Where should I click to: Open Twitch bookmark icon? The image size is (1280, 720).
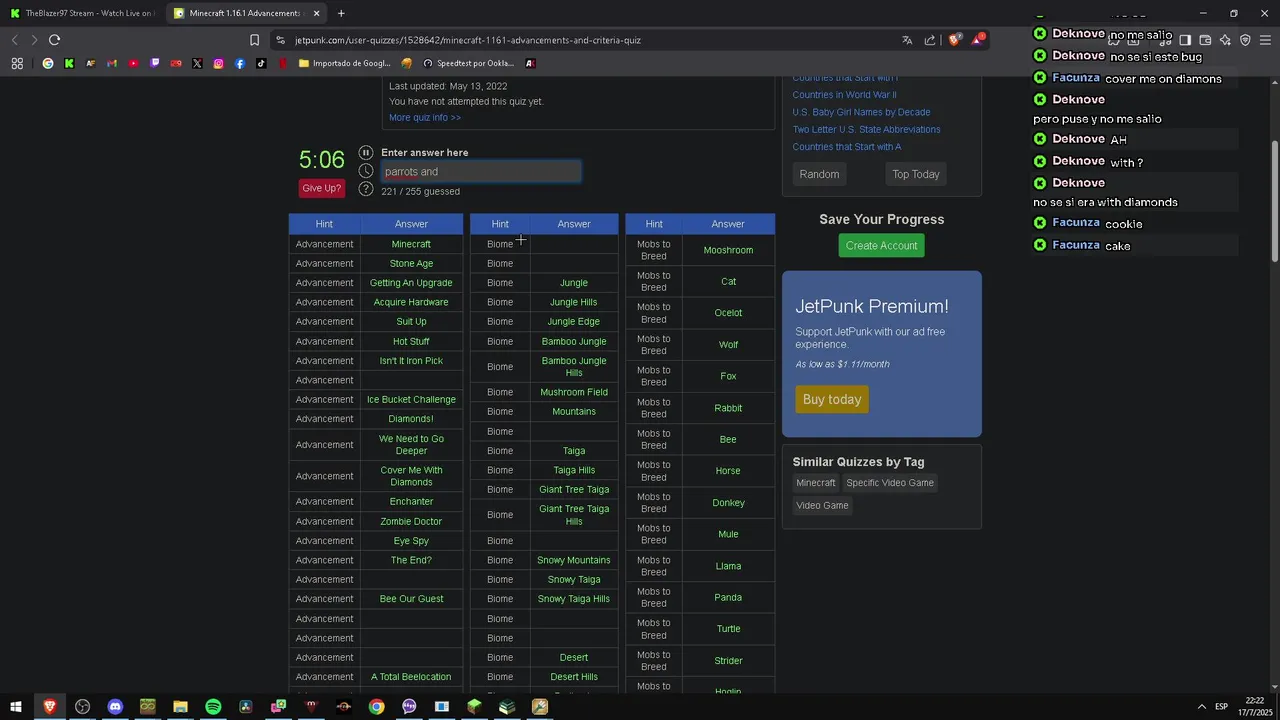click(154, 63)
